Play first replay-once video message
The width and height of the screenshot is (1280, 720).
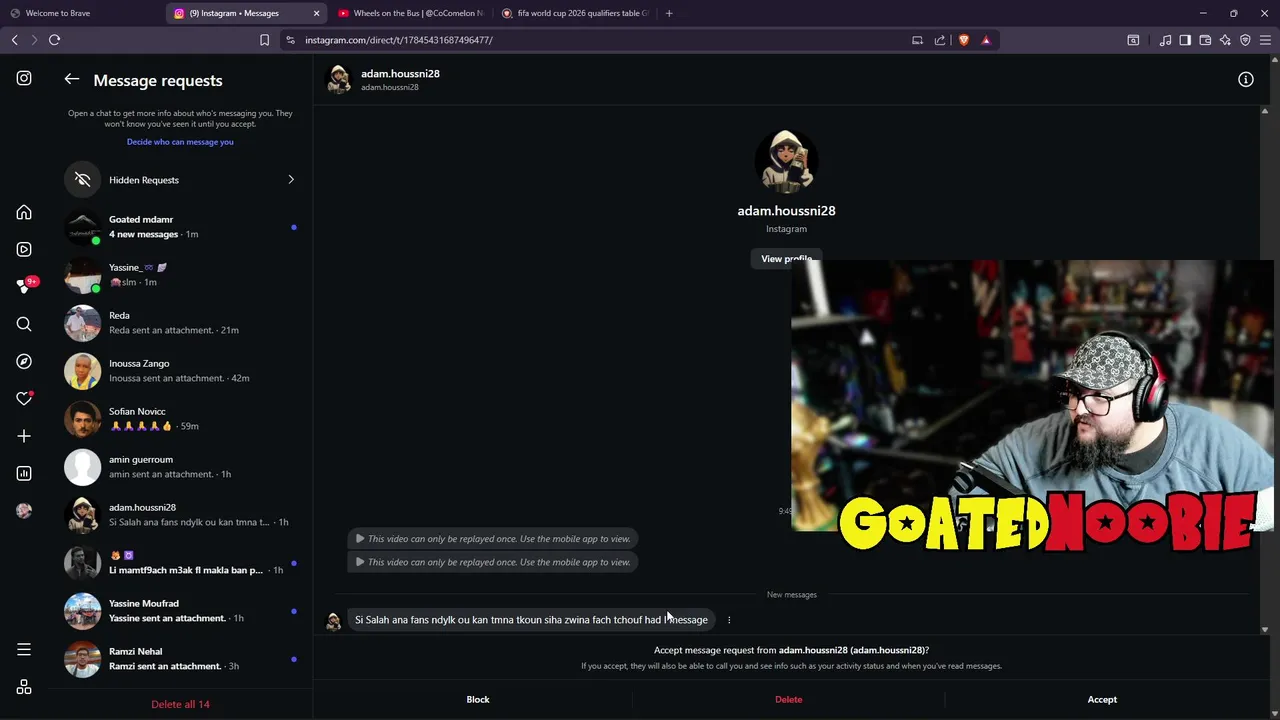coord(493,539)
